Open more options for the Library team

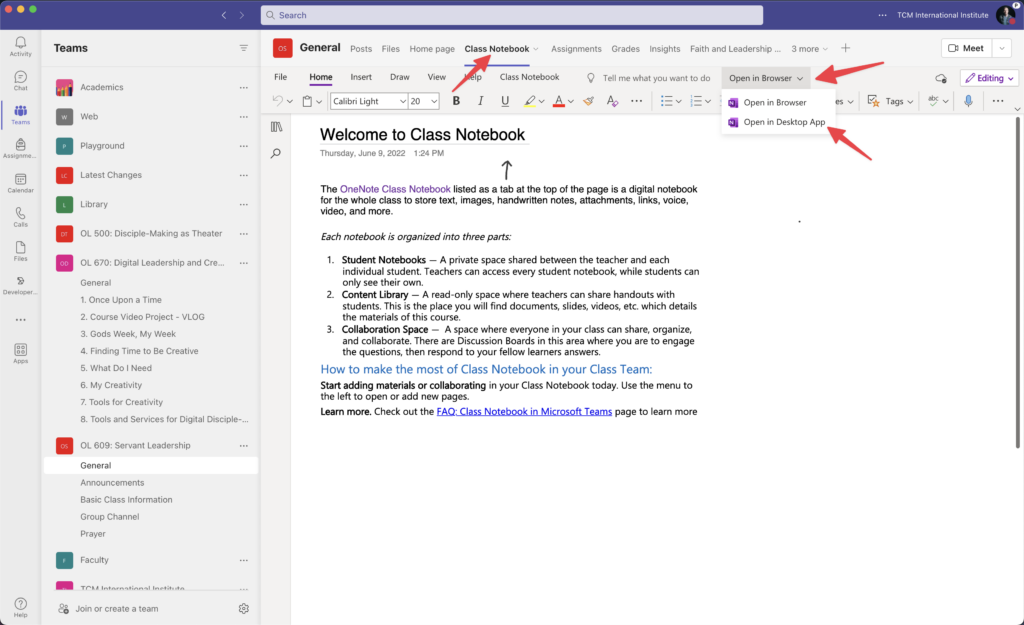click(244, 204)
